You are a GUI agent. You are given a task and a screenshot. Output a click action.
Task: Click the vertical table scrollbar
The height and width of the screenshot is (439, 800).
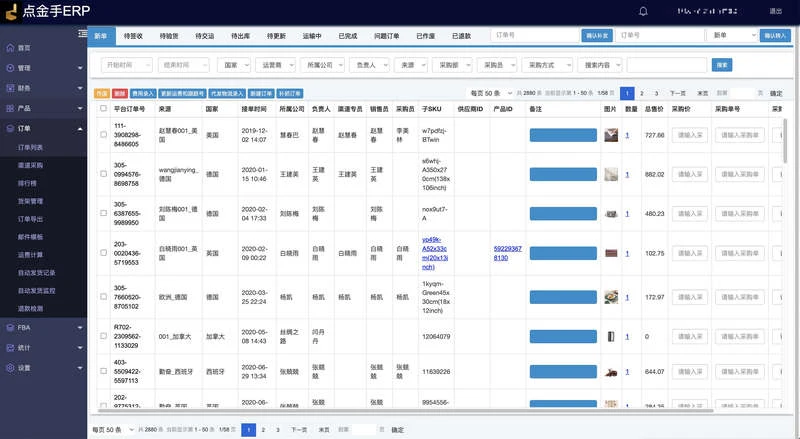coord(785,141)
